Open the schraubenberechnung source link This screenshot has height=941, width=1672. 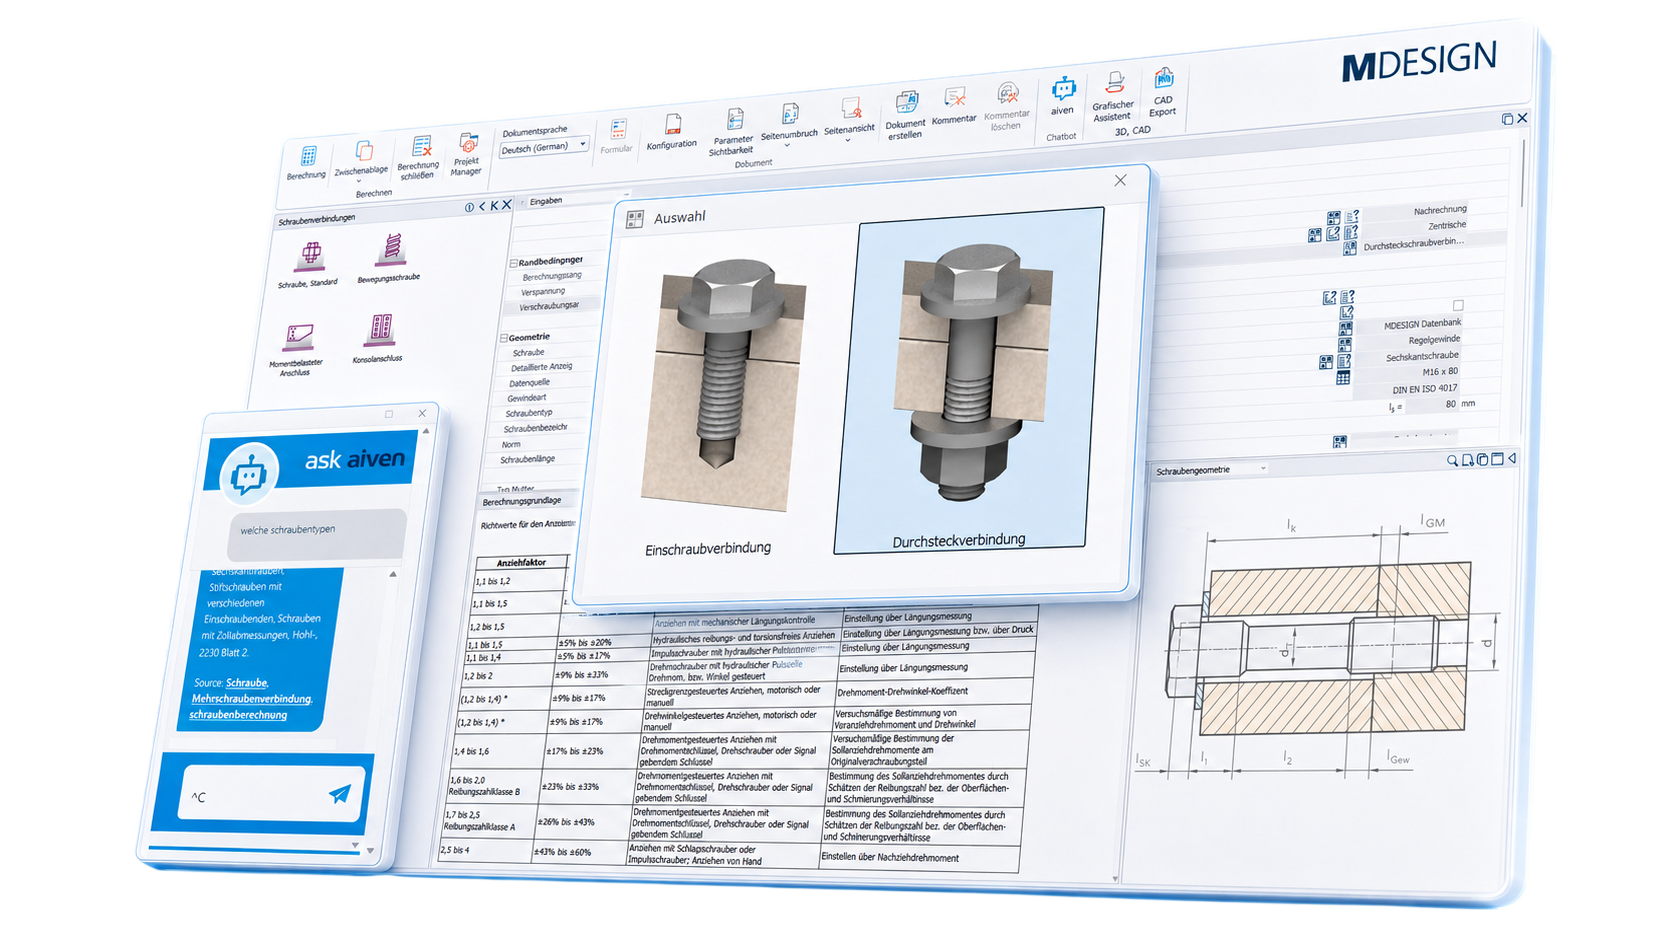coord(238,715)
